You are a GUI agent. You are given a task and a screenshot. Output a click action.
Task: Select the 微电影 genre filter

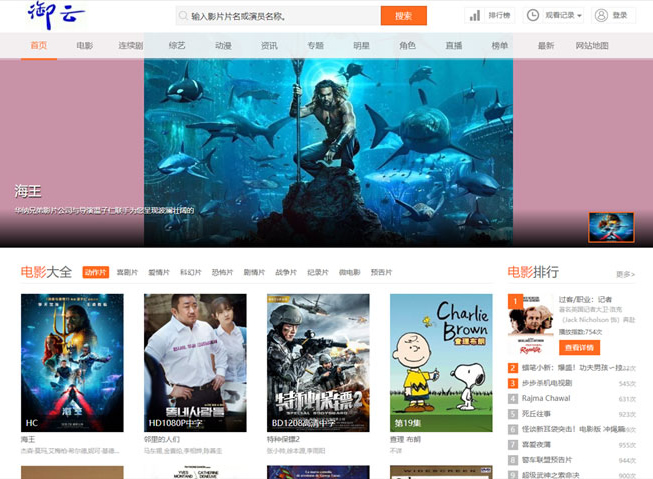[349, 272]
